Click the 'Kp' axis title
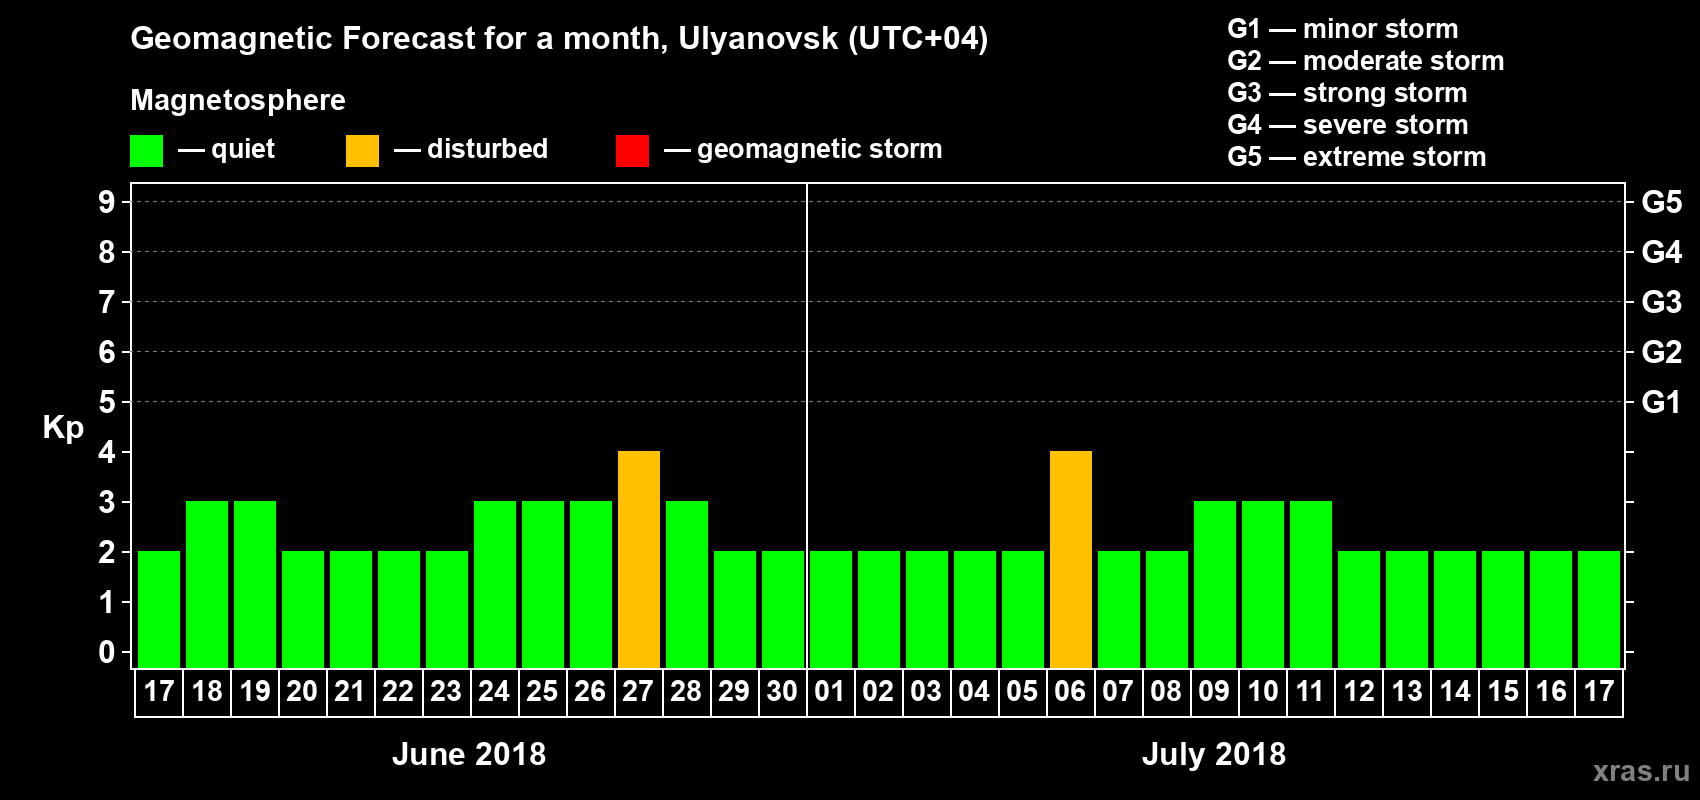 (63, 428)
